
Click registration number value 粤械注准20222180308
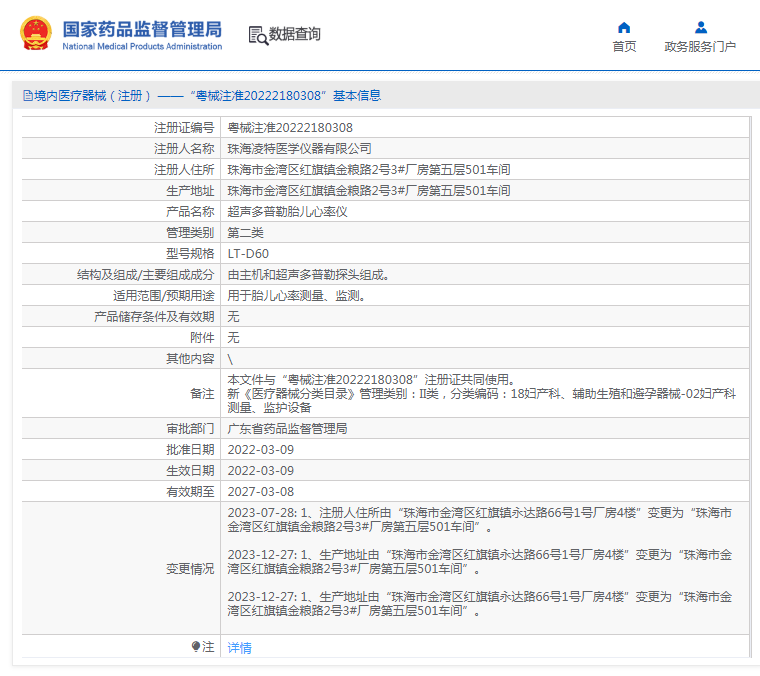290,128
